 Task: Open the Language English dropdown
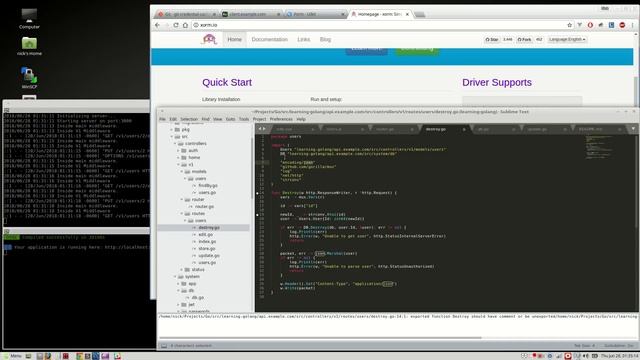[x=567, y=40]
